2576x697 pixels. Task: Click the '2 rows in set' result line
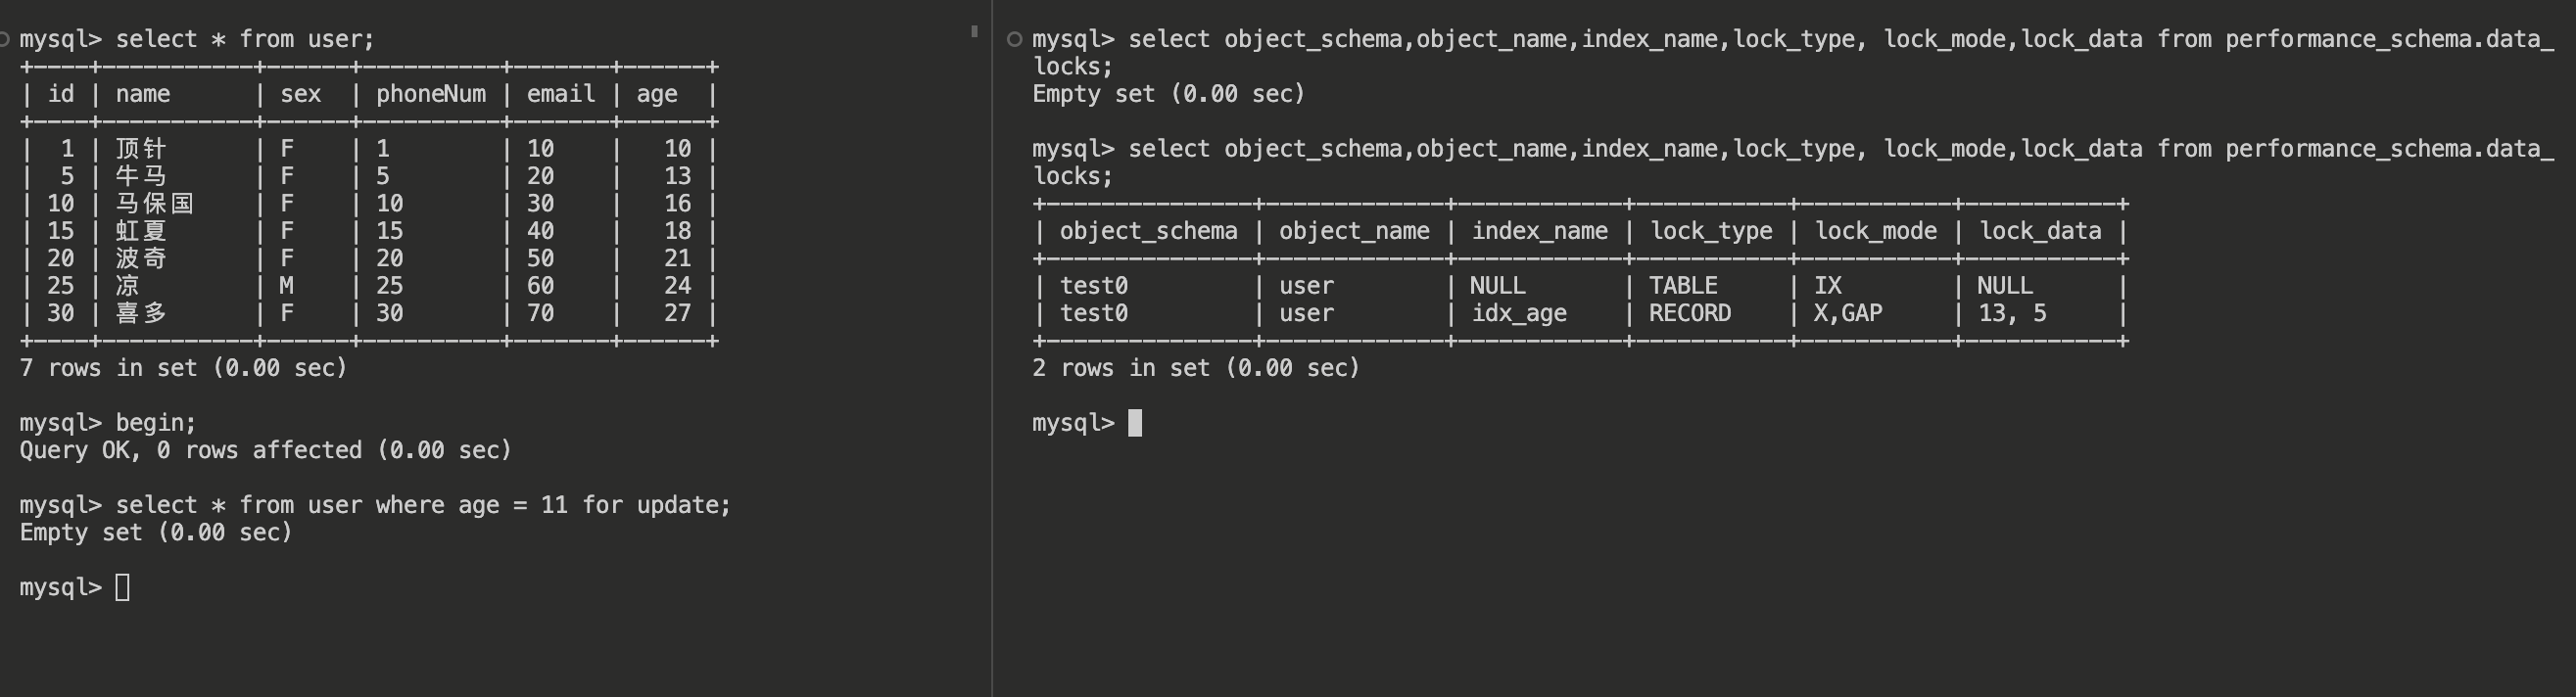click(1196, 368)
